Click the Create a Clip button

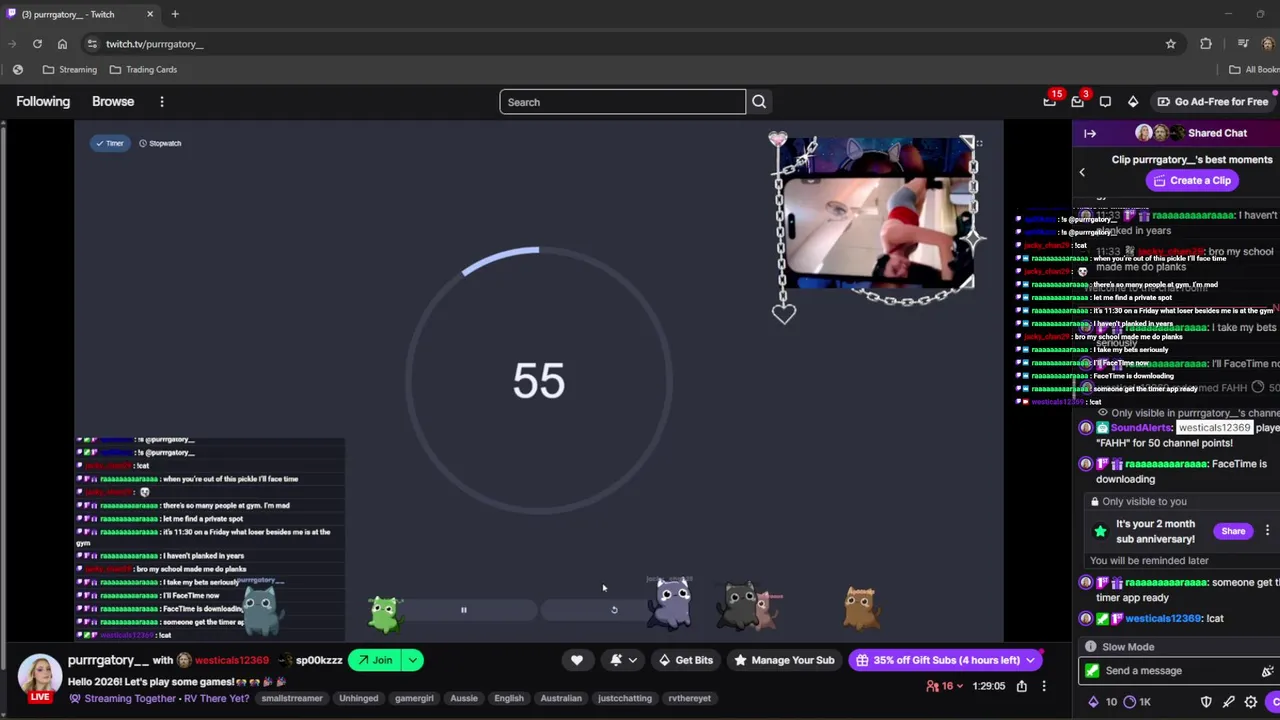1192,181
